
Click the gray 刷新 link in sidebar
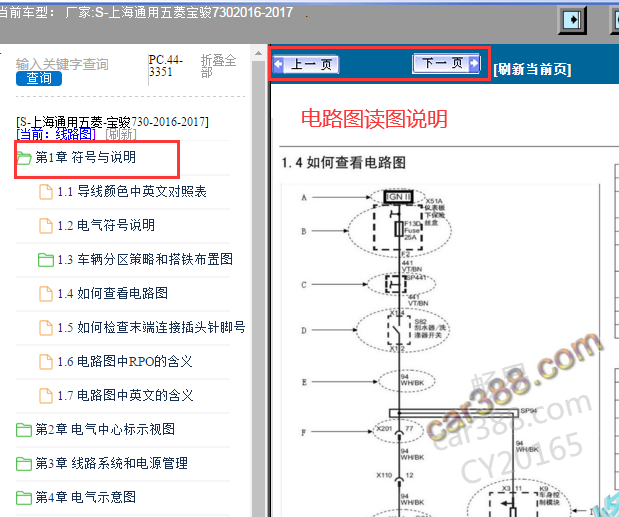click(x=121, y=134)
